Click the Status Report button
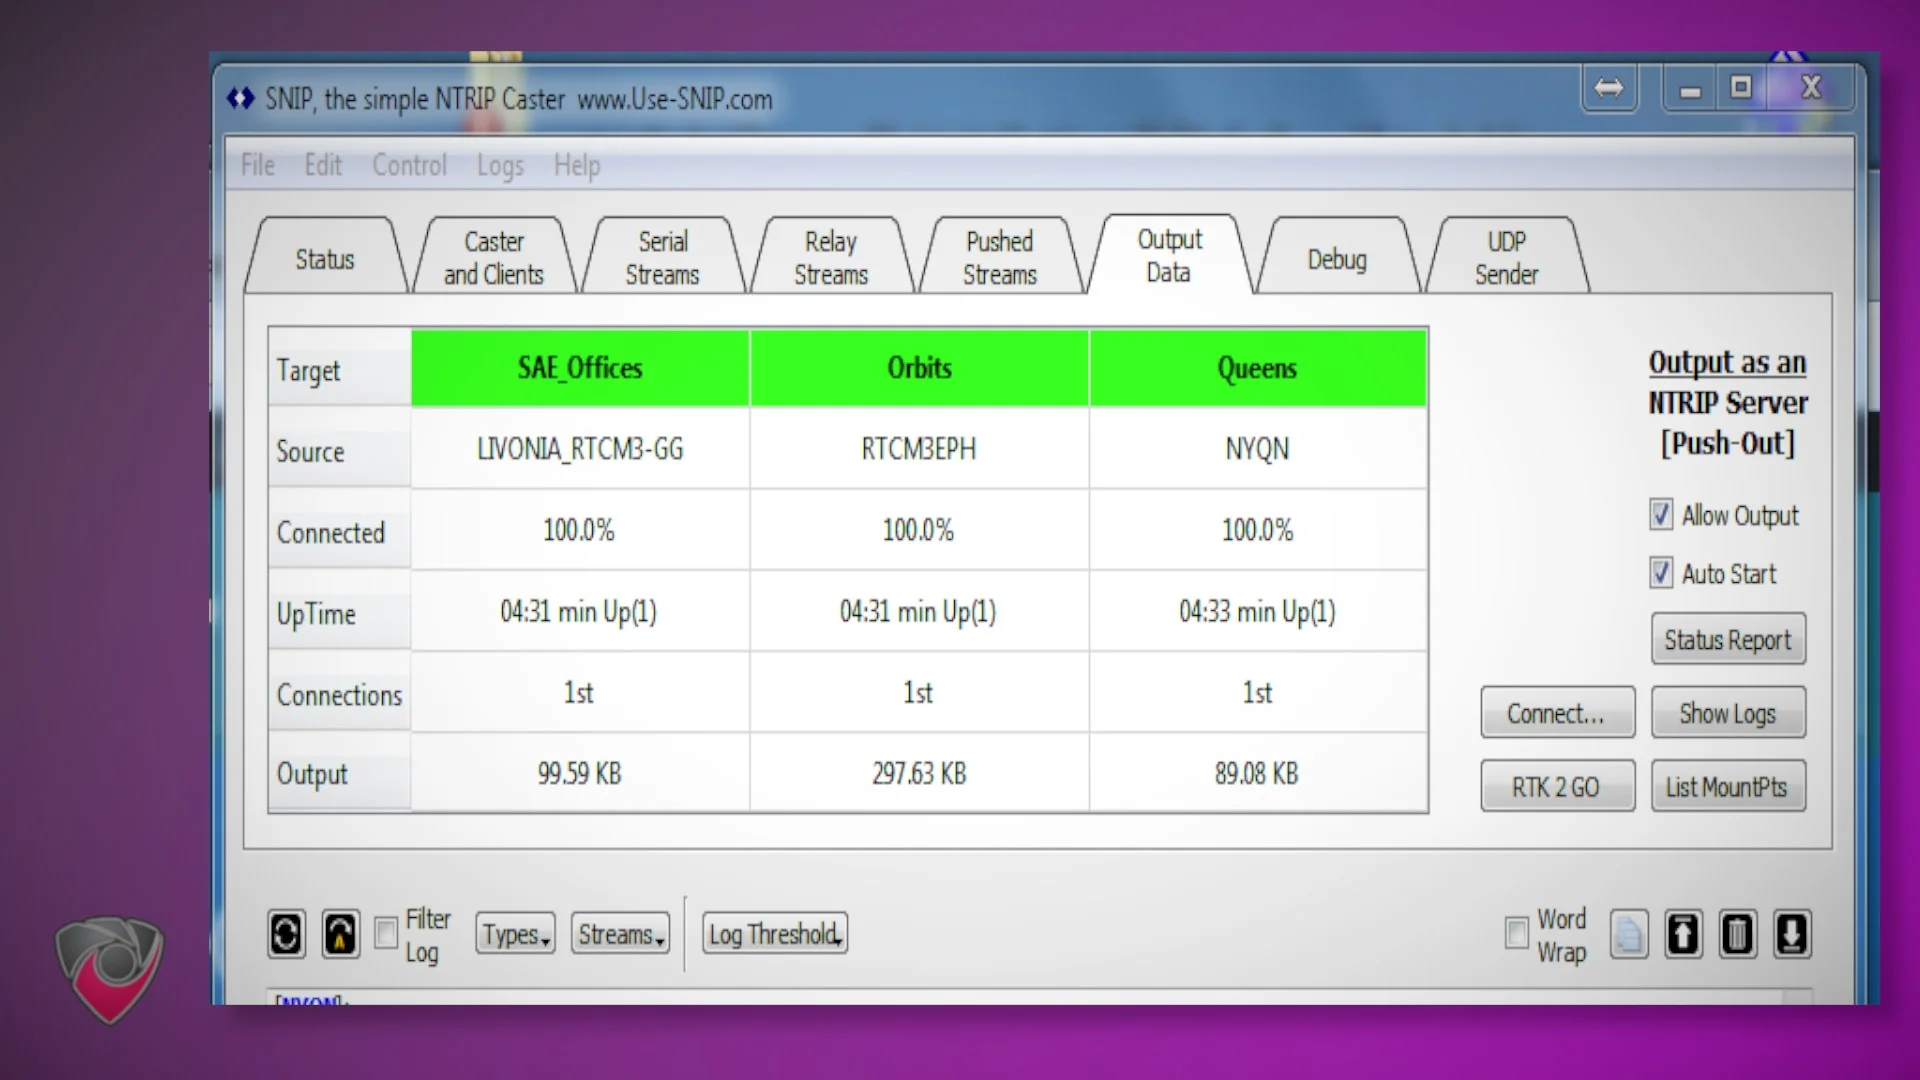This screenshot has height=1080, width=1920. coord(1728,640)
